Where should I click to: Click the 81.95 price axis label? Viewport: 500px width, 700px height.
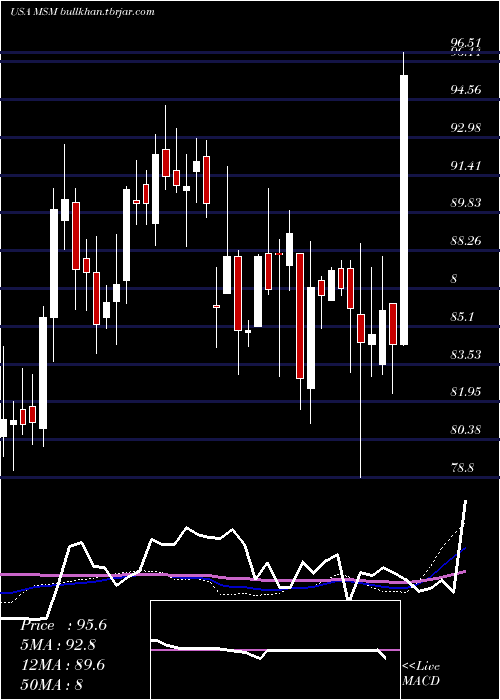(x=466, y=392)
